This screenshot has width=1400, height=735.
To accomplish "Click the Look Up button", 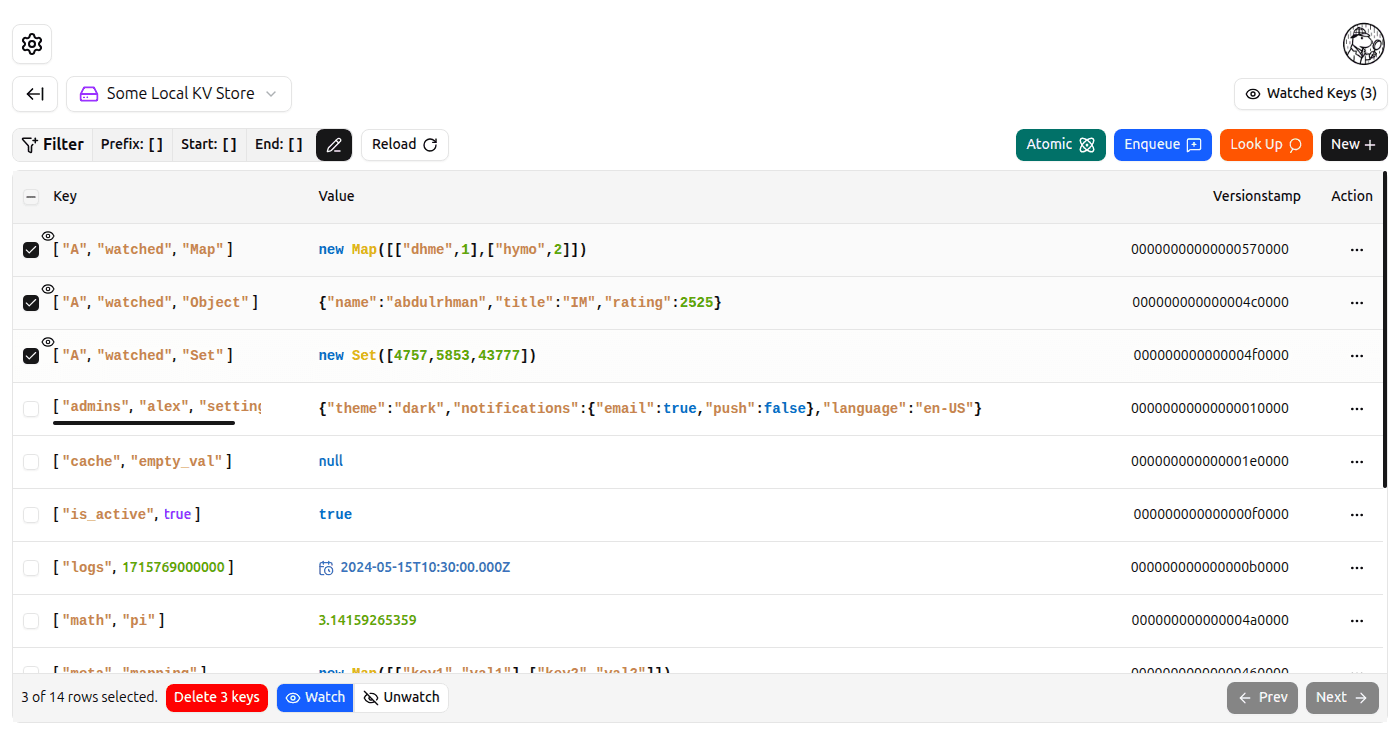I will (1266, 145).
